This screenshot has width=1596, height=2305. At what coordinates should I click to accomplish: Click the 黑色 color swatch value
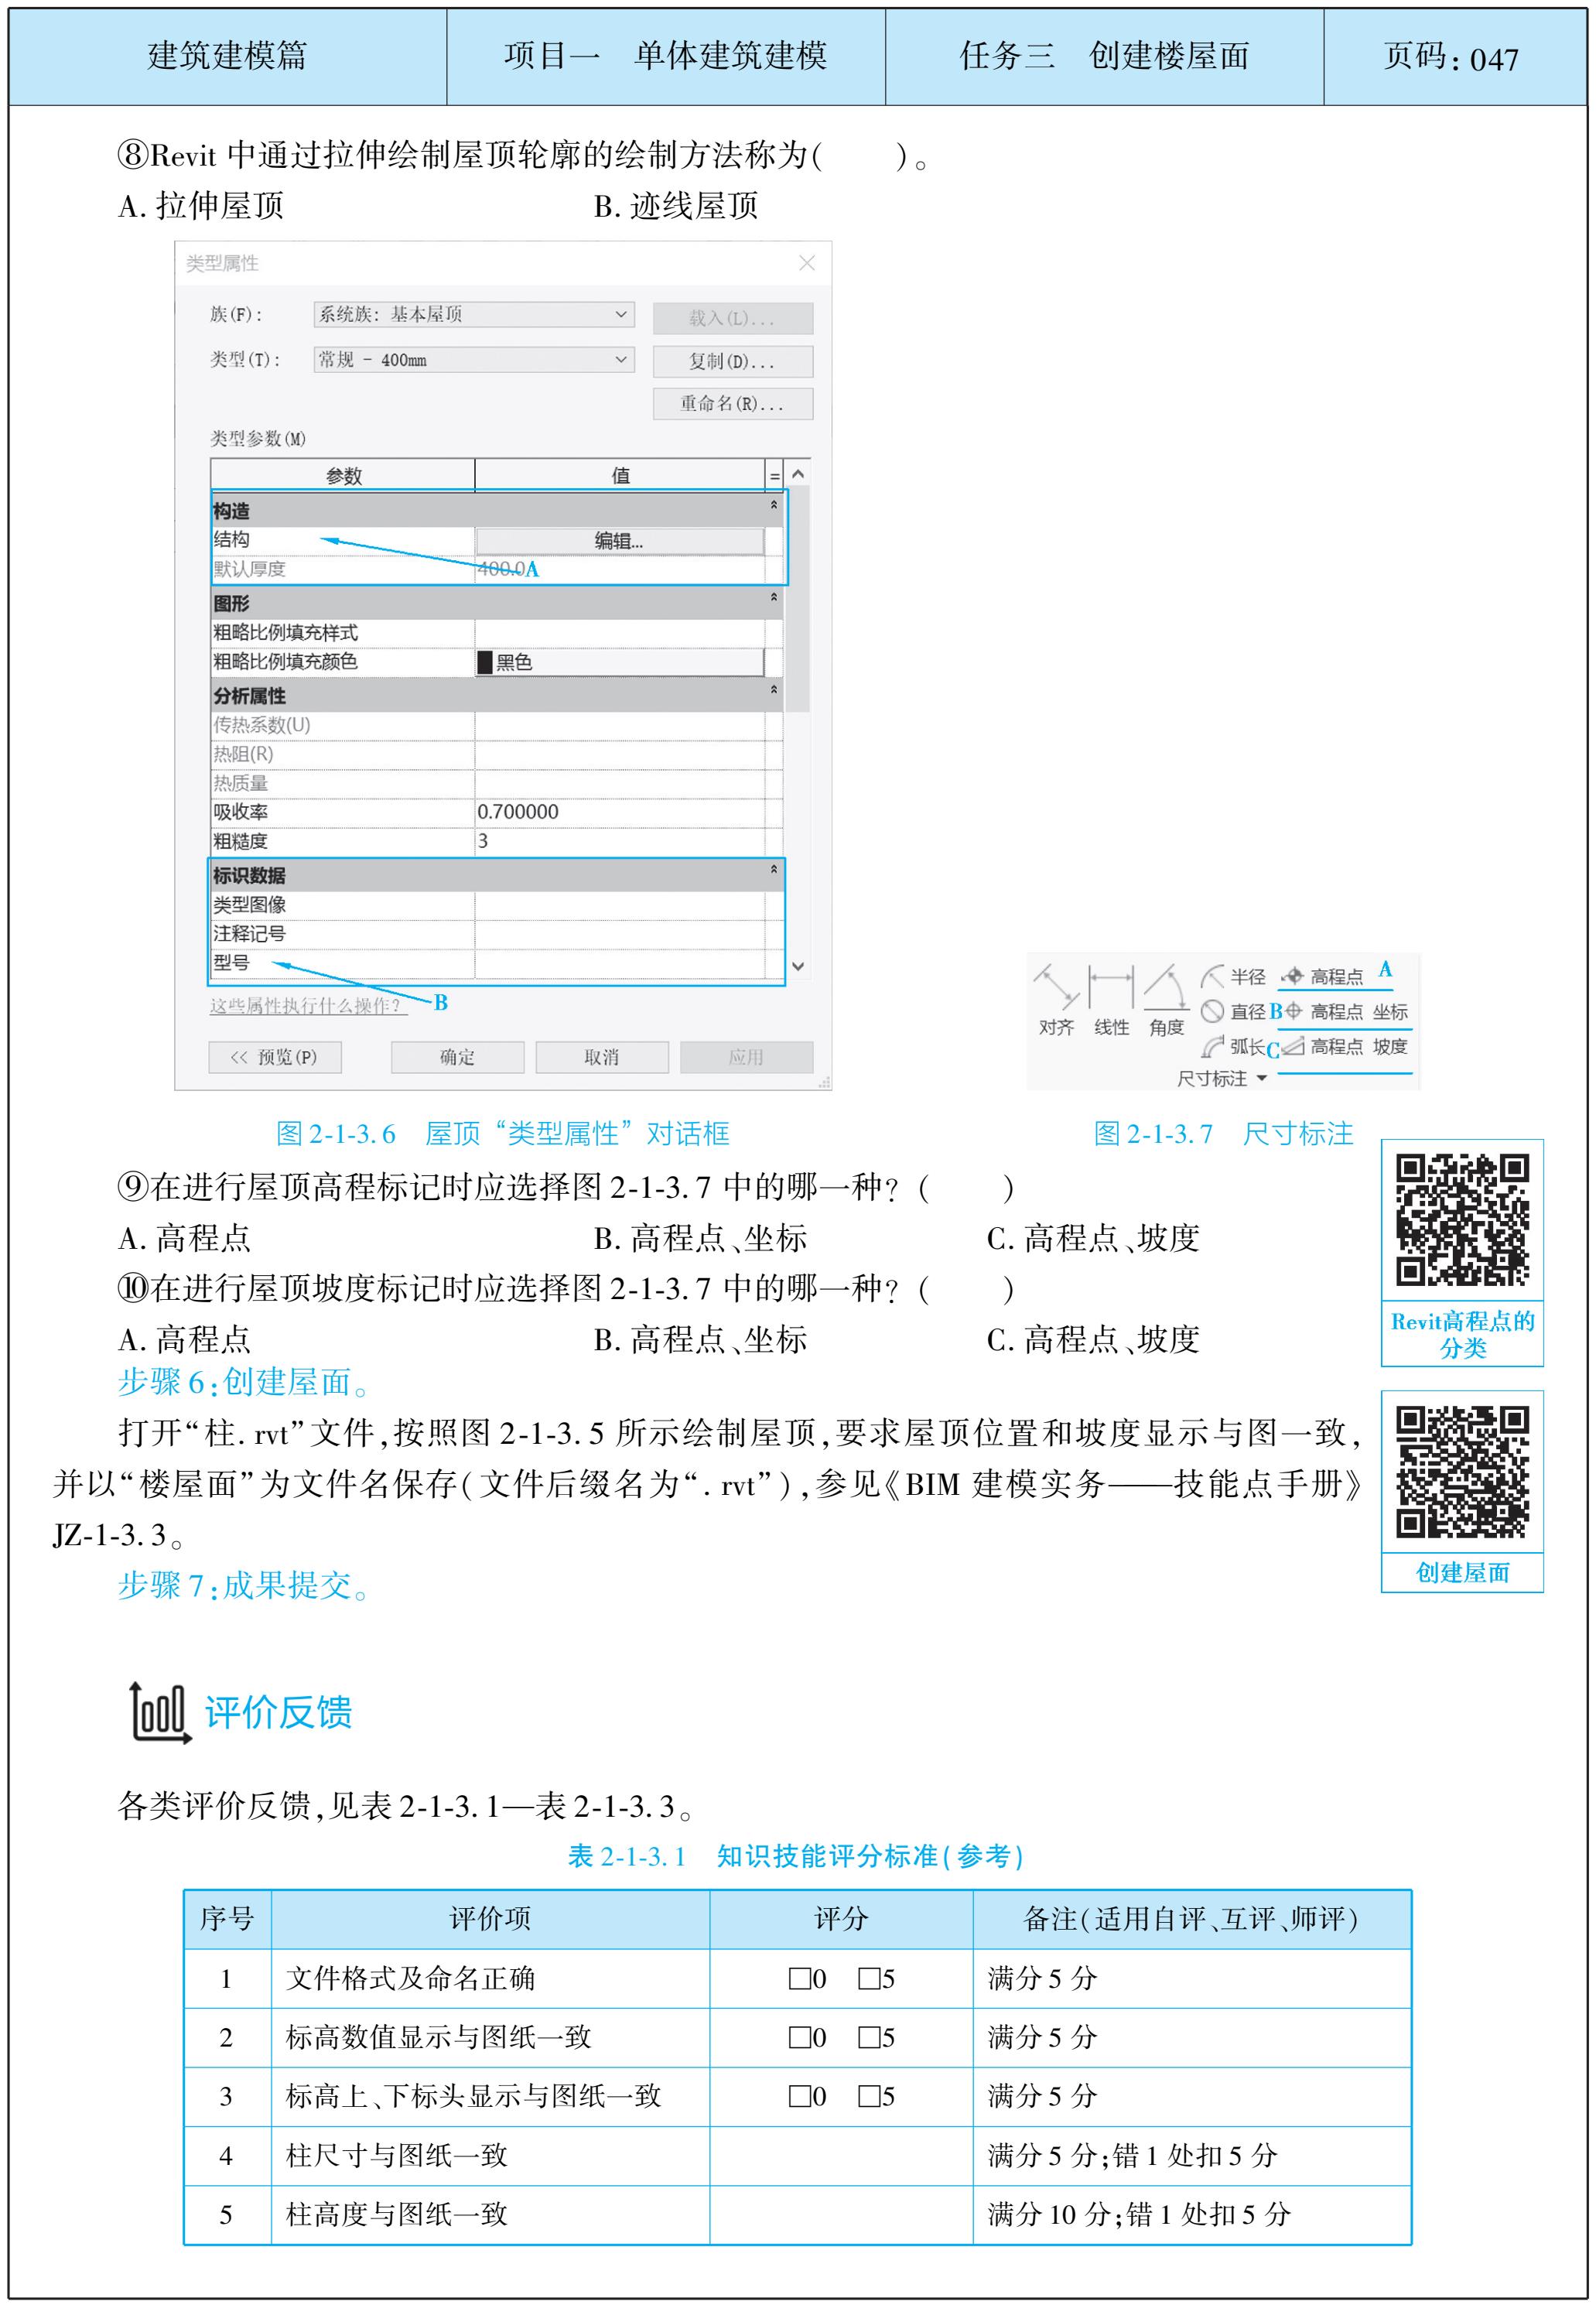619,662
